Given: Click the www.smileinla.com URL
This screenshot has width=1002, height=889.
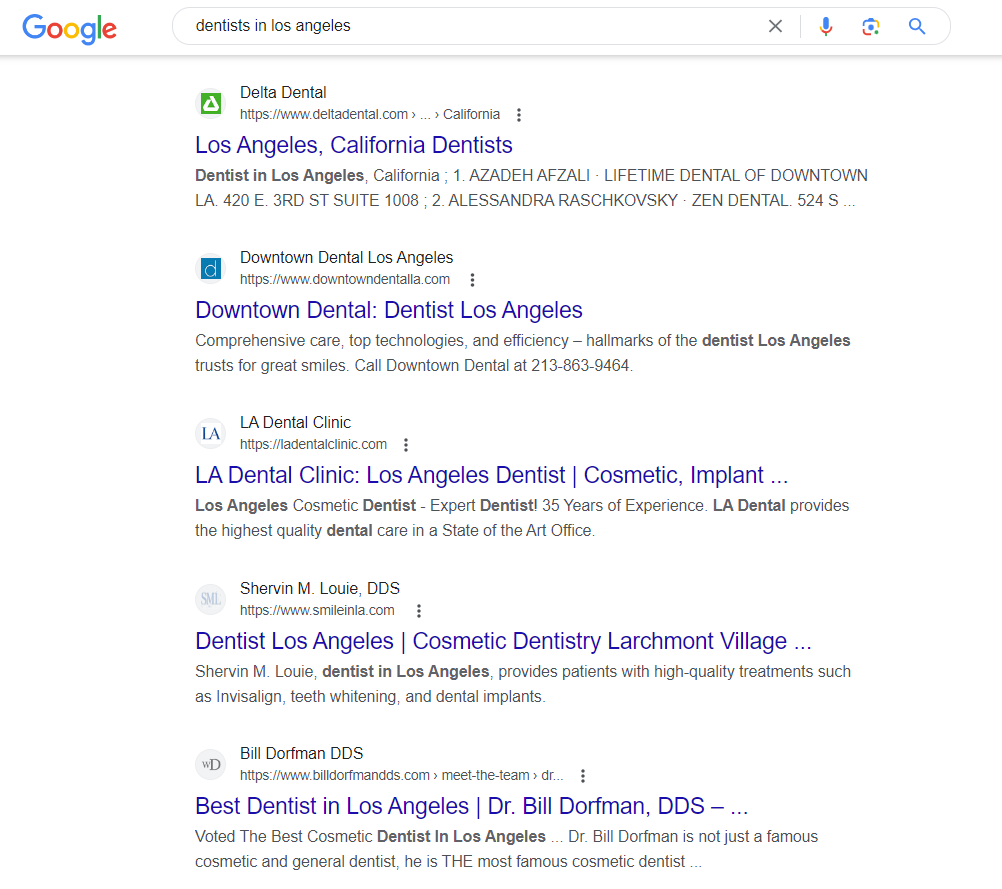Looking at the screenshot, I should (x=318, y=610).
